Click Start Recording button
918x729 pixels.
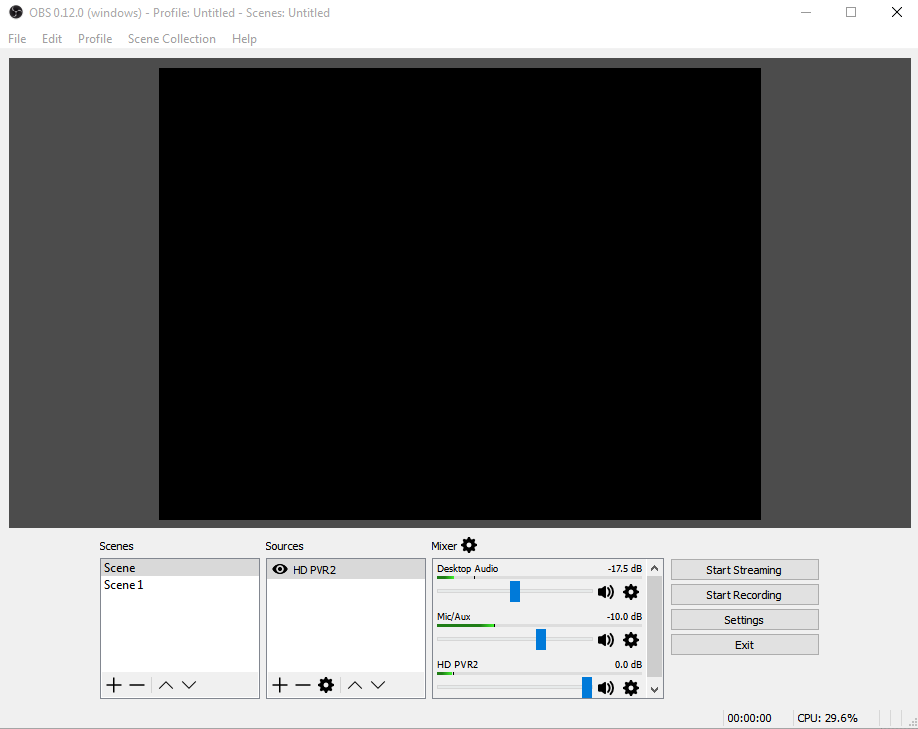[x=744, y=595]
